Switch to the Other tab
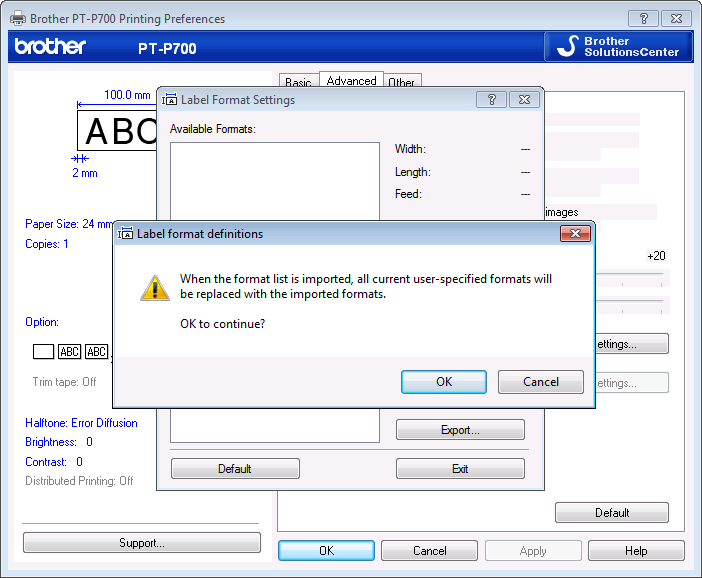 (402, 81)
